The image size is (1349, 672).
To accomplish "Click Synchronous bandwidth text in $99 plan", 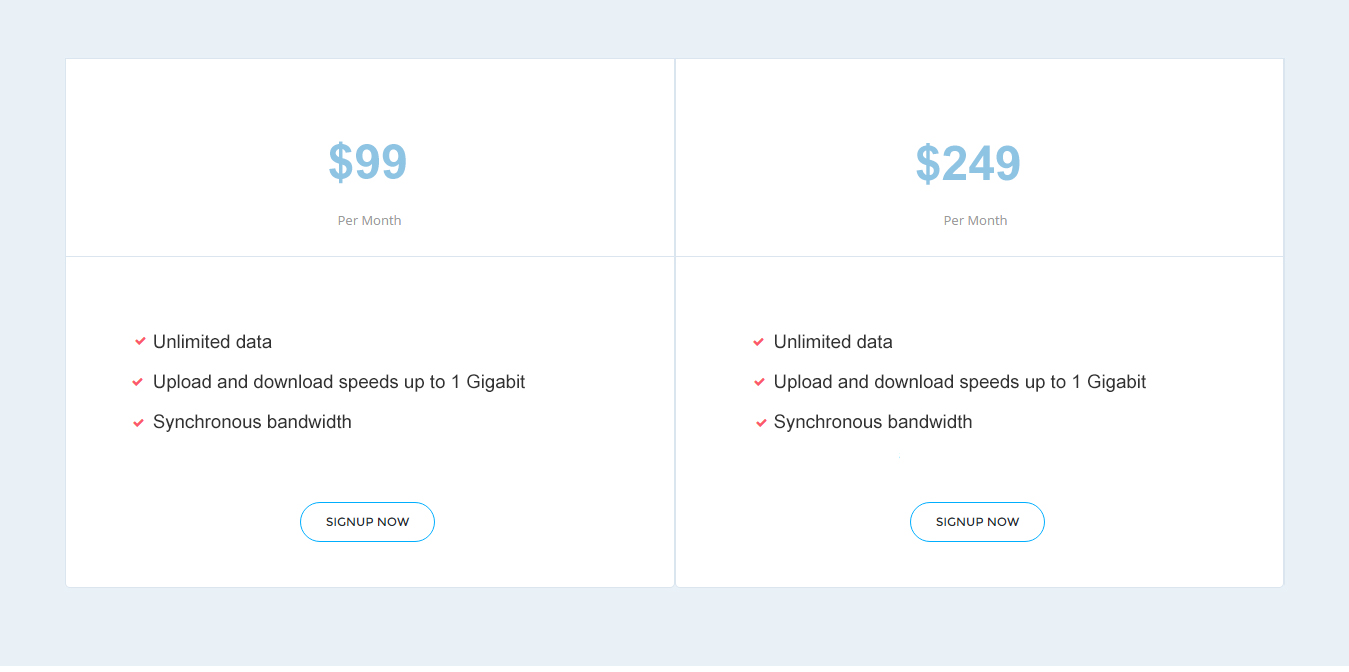I will pyautogui.click(x=252, y=422).
